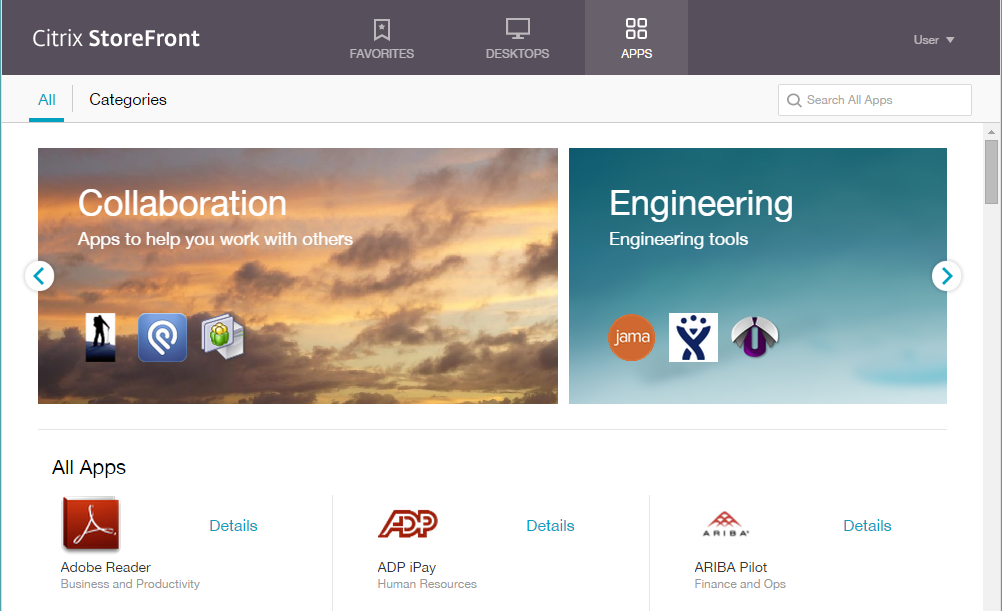Launch the Adobe Reader app icon
This screenshot has height=611, width=1002.
[91, 525]
